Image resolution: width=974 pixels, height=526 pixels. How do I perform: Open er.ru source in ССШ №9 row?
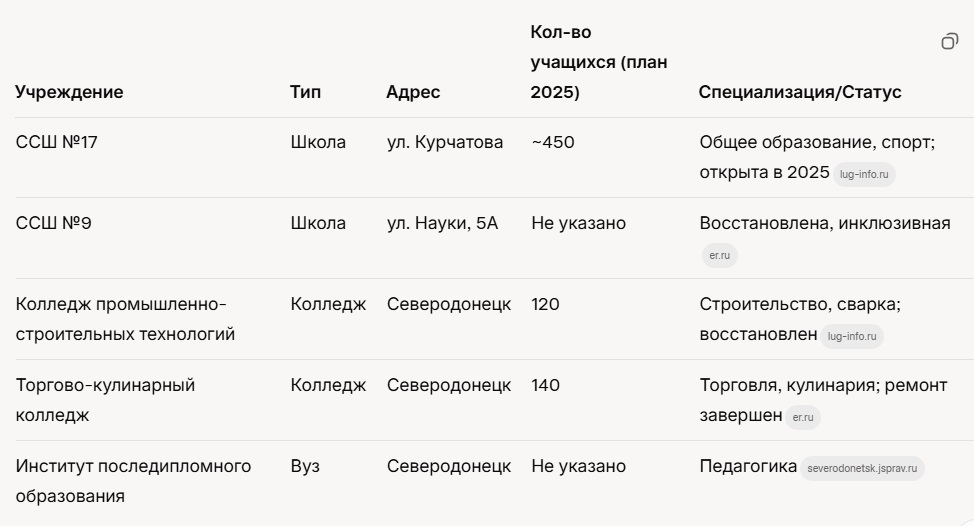(719, 256)
